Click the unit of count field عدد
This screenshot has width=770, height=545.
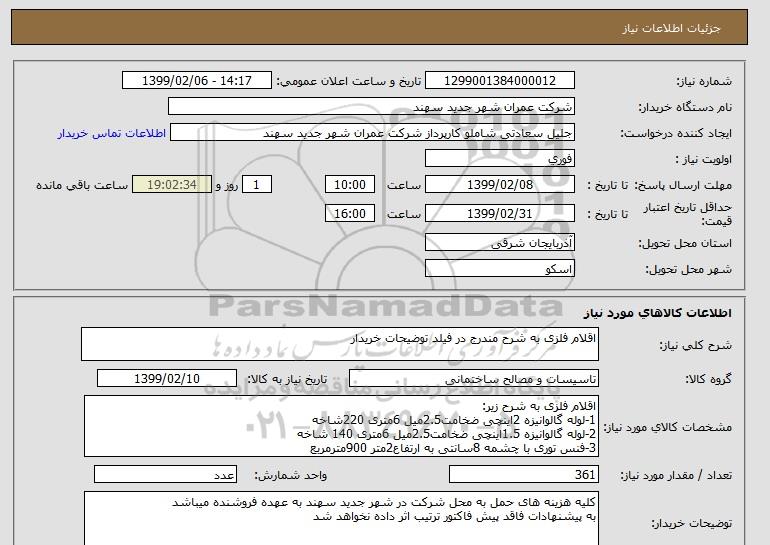[x=165, y=475]
